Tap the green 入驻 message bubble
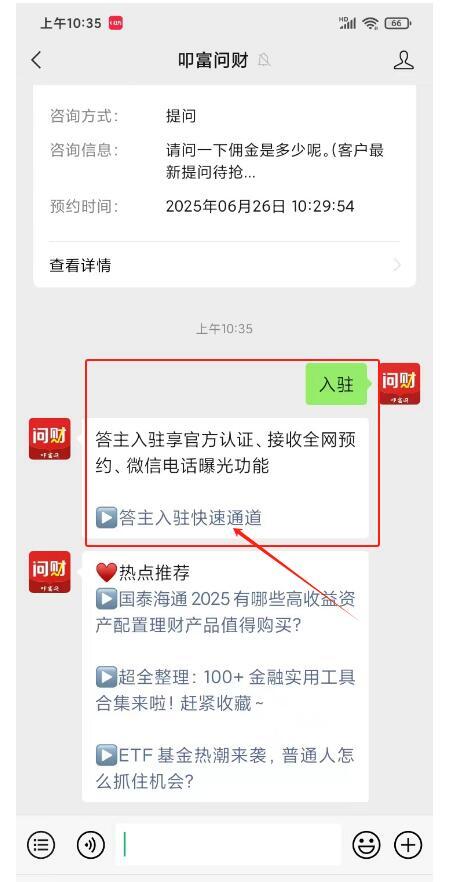The height and width of the screenshot is (882, 459). tap(336, 385)
